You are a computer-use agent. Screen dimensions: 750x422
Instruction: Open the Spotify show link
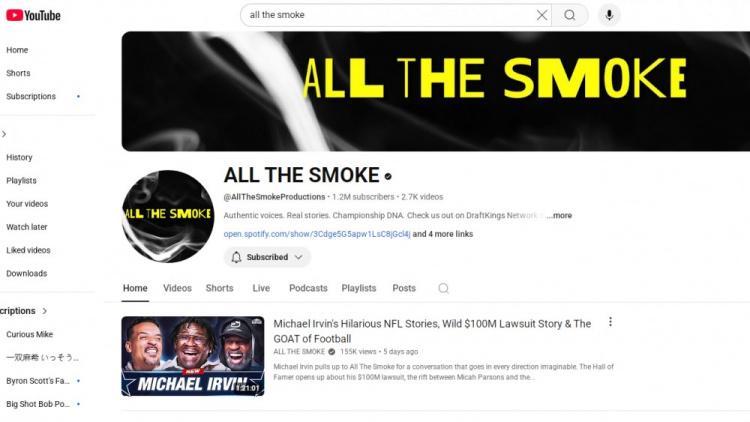(317, 234)
